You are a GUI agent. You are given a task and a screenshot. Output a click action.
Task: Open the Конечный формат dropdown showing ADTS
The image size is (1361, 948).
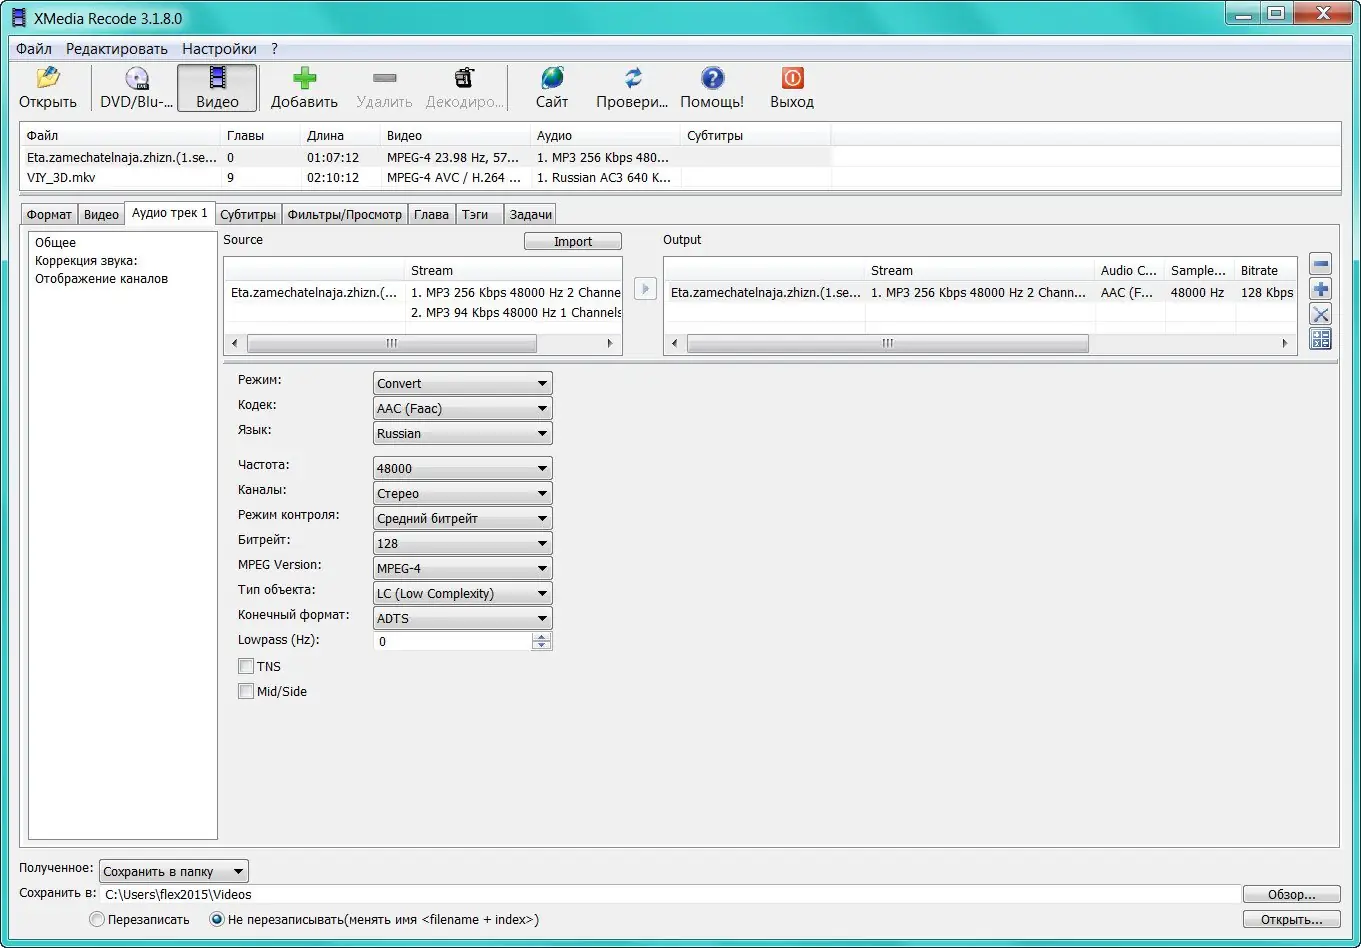click(x=463, y=618)
